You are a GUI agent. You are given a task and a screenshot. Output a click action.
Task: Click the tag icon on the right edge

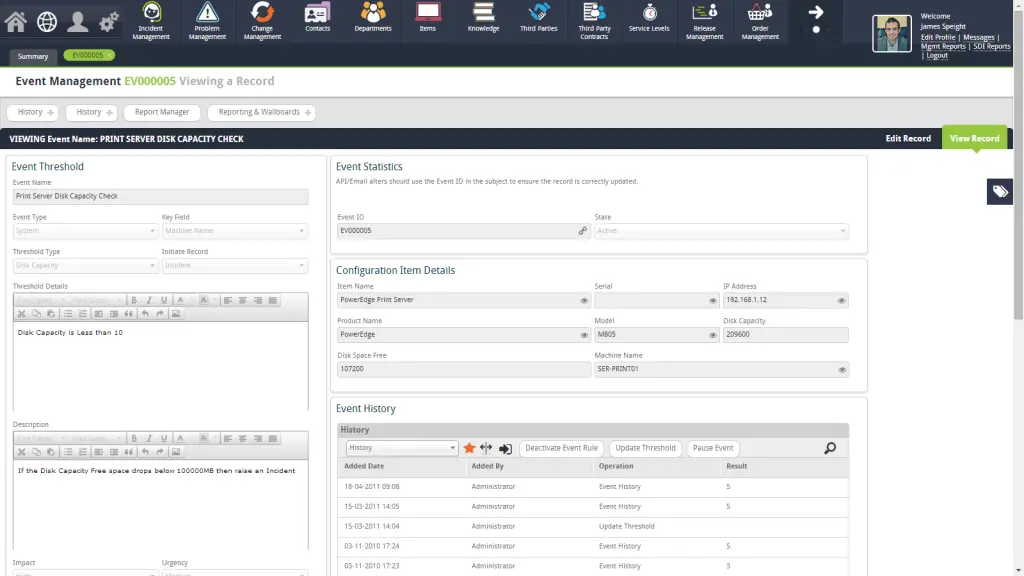[x=1000, y=191]
